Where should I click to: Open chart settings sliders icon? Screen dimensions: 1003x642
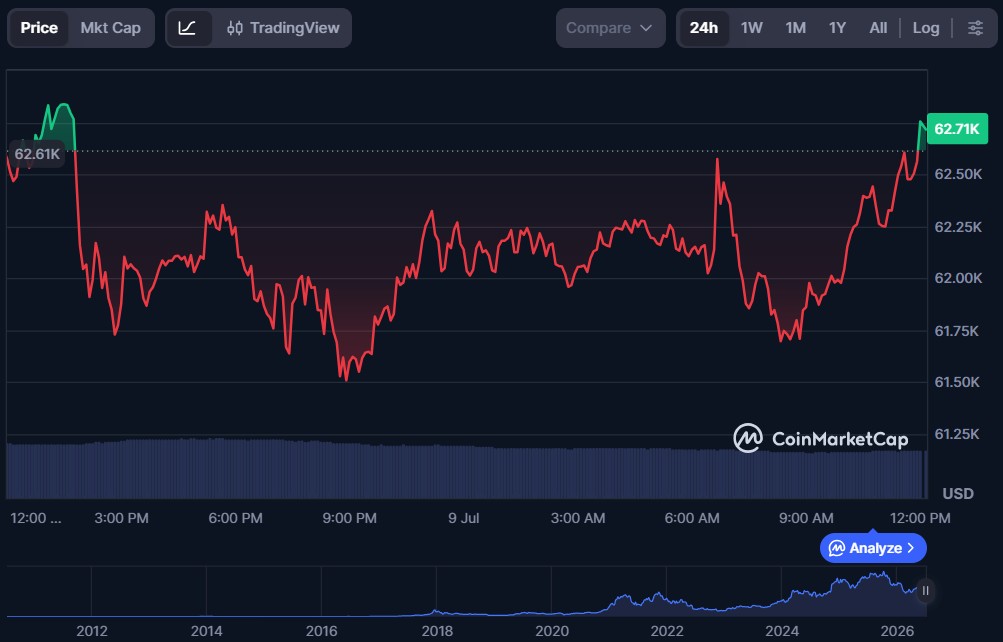click(x=975, y=28)
